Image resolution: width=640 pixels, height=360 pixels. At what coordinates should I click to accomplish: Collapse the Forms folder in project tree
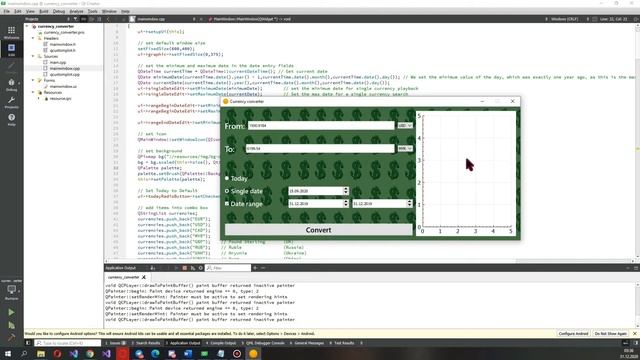point(33,80)
